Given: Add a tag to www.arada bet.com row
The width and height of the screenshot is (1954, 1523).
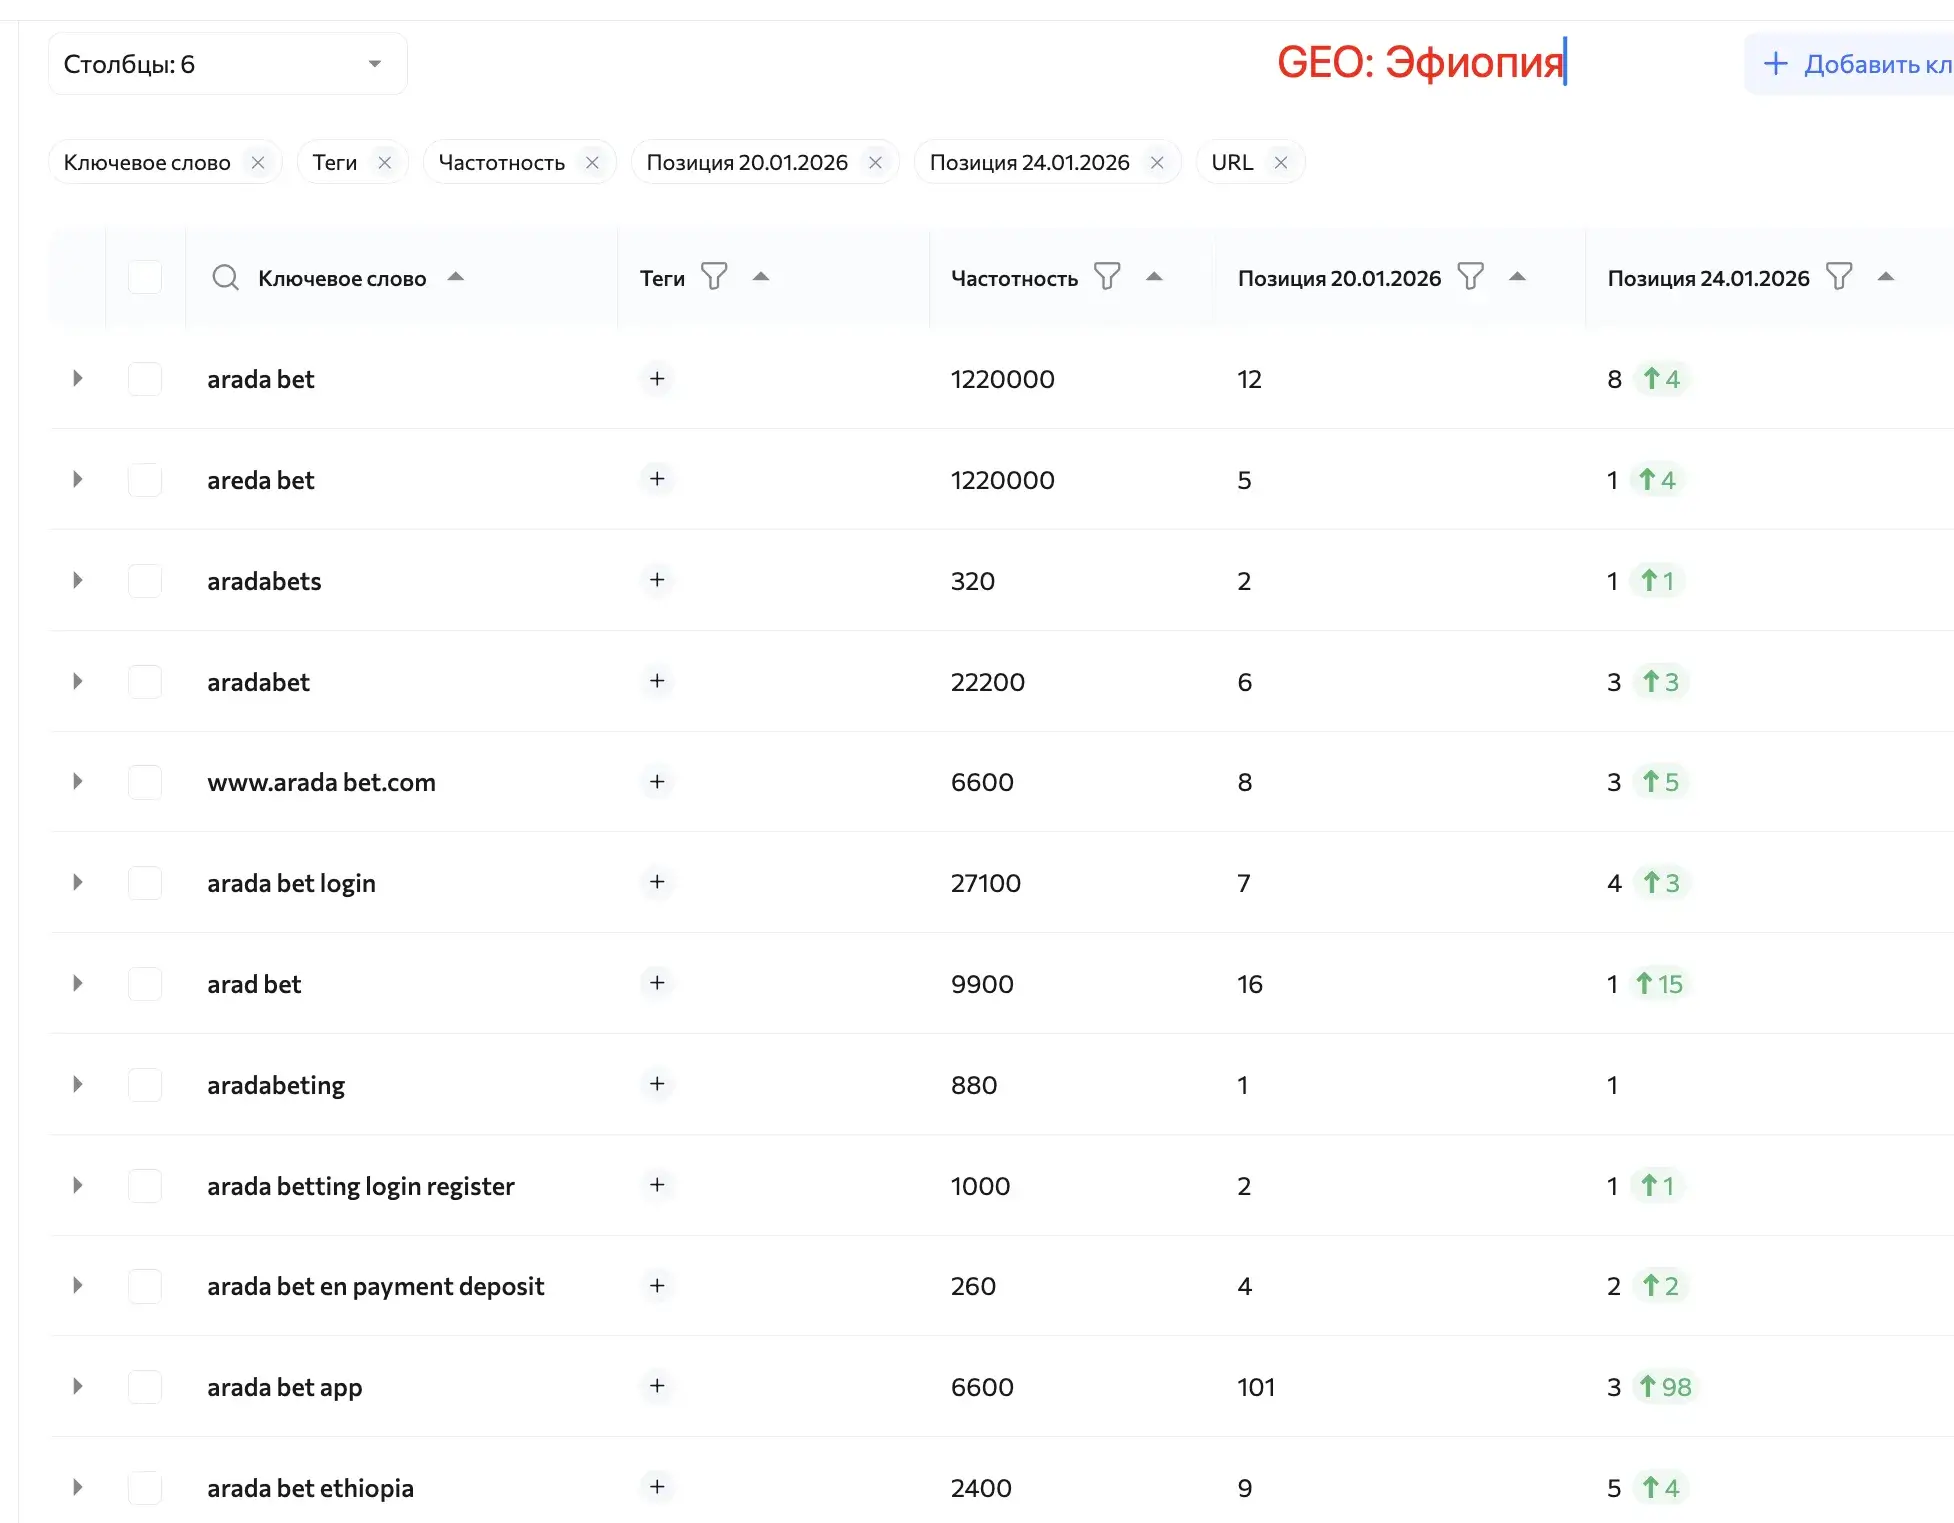Looking at the screenshot, I should click(x=657, y=781).
